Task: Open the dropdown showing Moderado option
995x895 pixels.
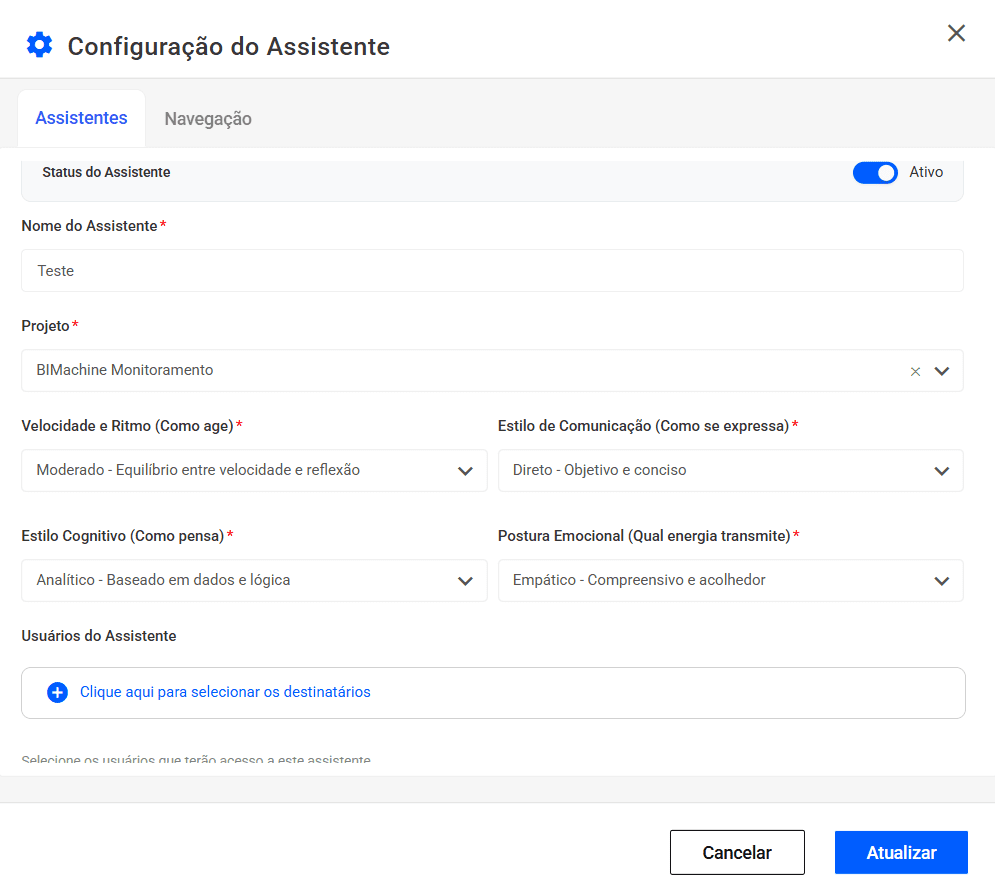Action: (240, 470)
